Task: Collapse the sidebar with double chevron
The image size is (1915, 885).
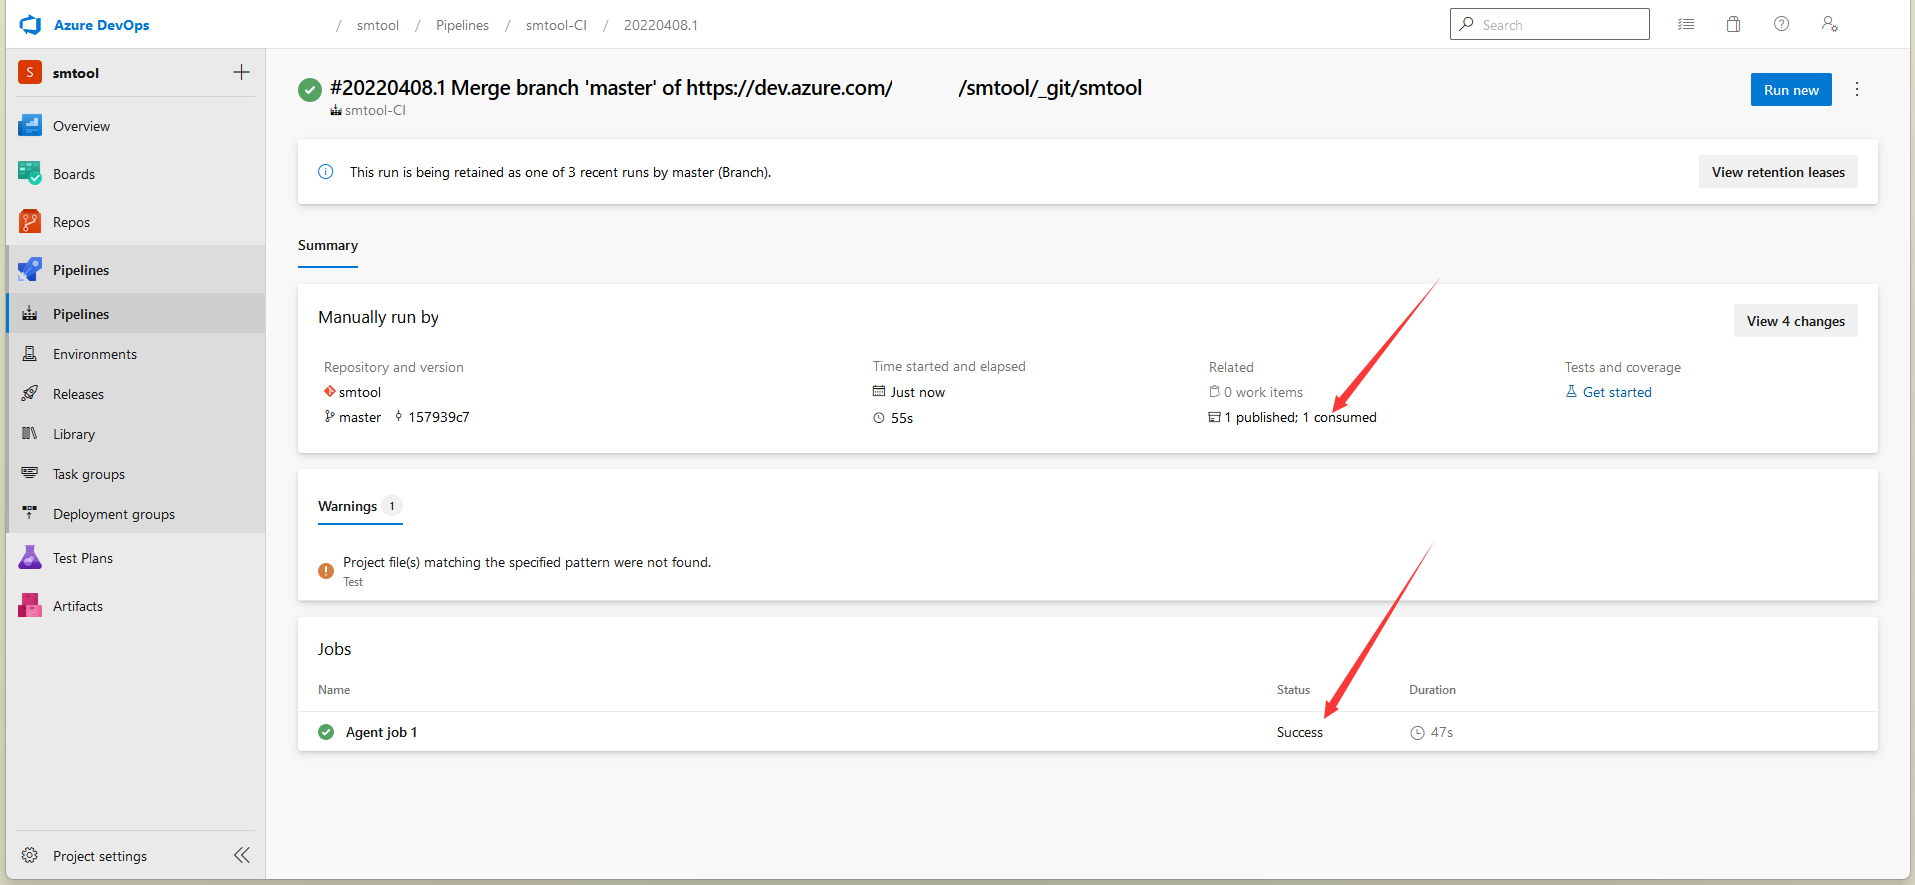Action: tap(241, 855)
